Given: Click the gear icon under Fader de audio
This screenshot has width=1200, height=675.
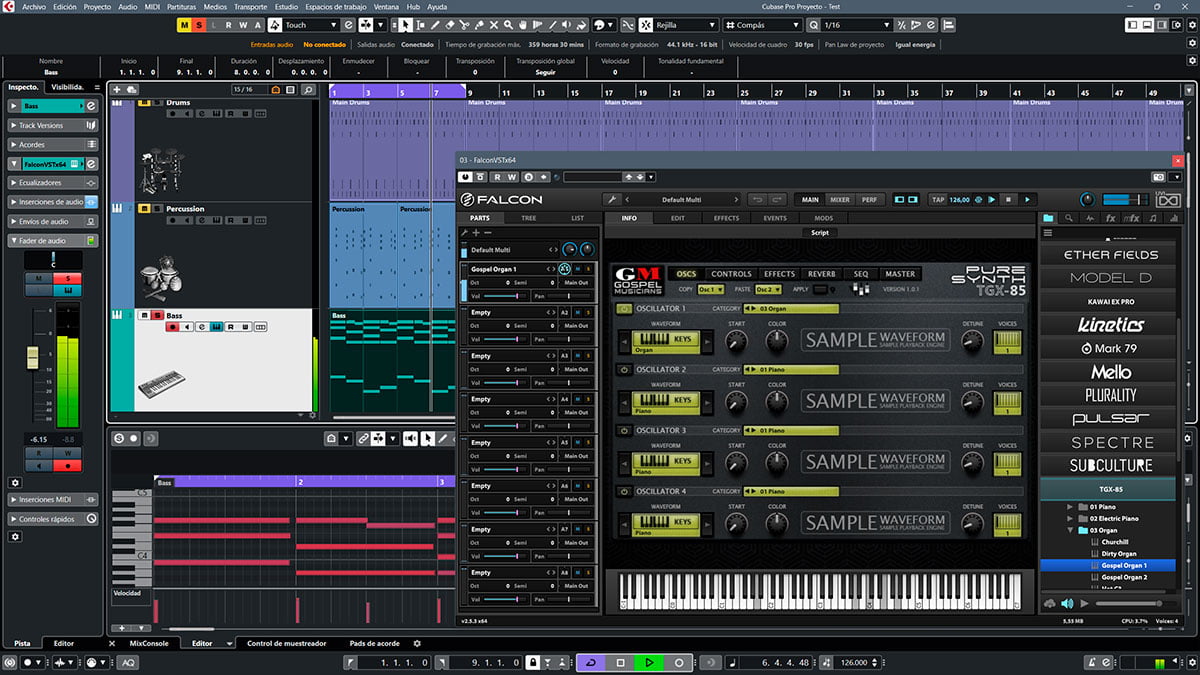Looking at the screenshot, I should point(15,482).
